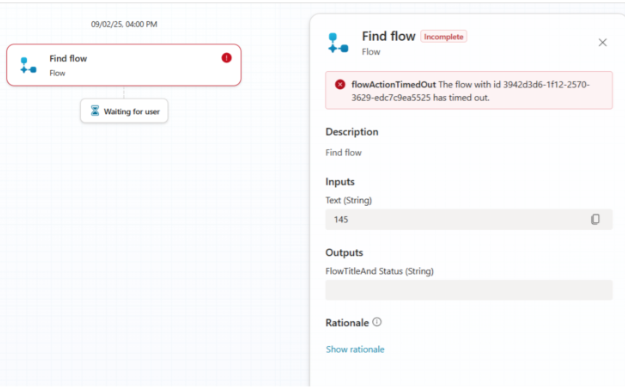Viewport: 625px width, 390px height.
Task: Click the Description heading
Action: coord(352,132)
